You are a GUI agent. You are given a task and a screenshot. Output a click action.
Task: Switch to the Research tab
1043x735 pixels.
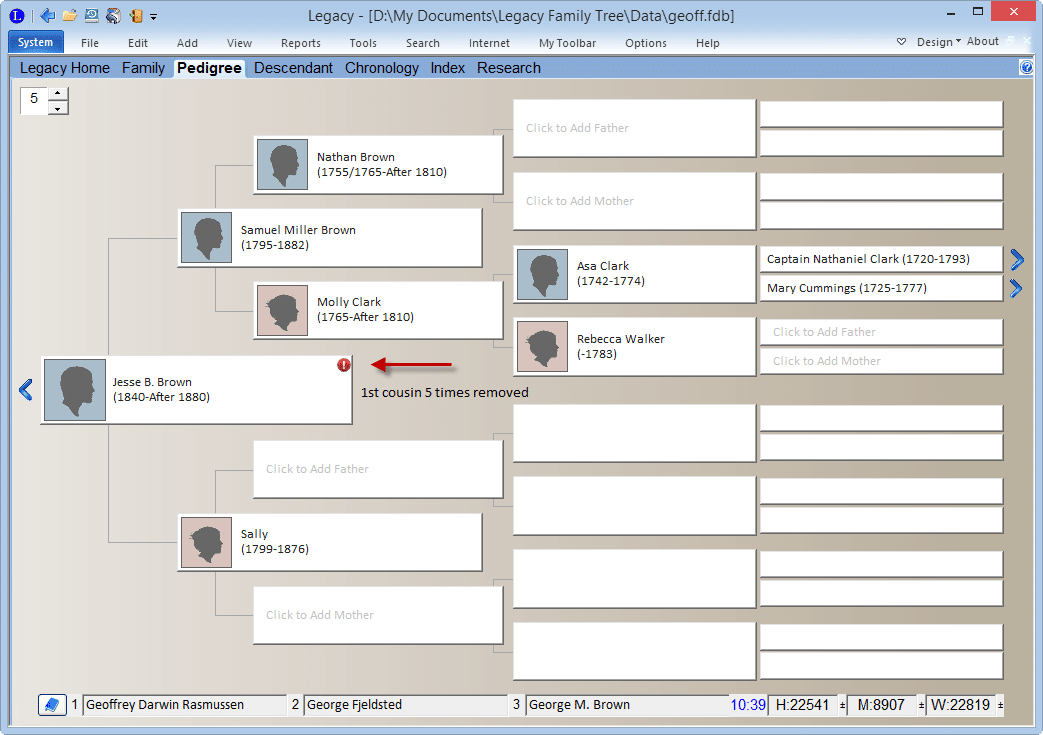(x=509, y=68)
